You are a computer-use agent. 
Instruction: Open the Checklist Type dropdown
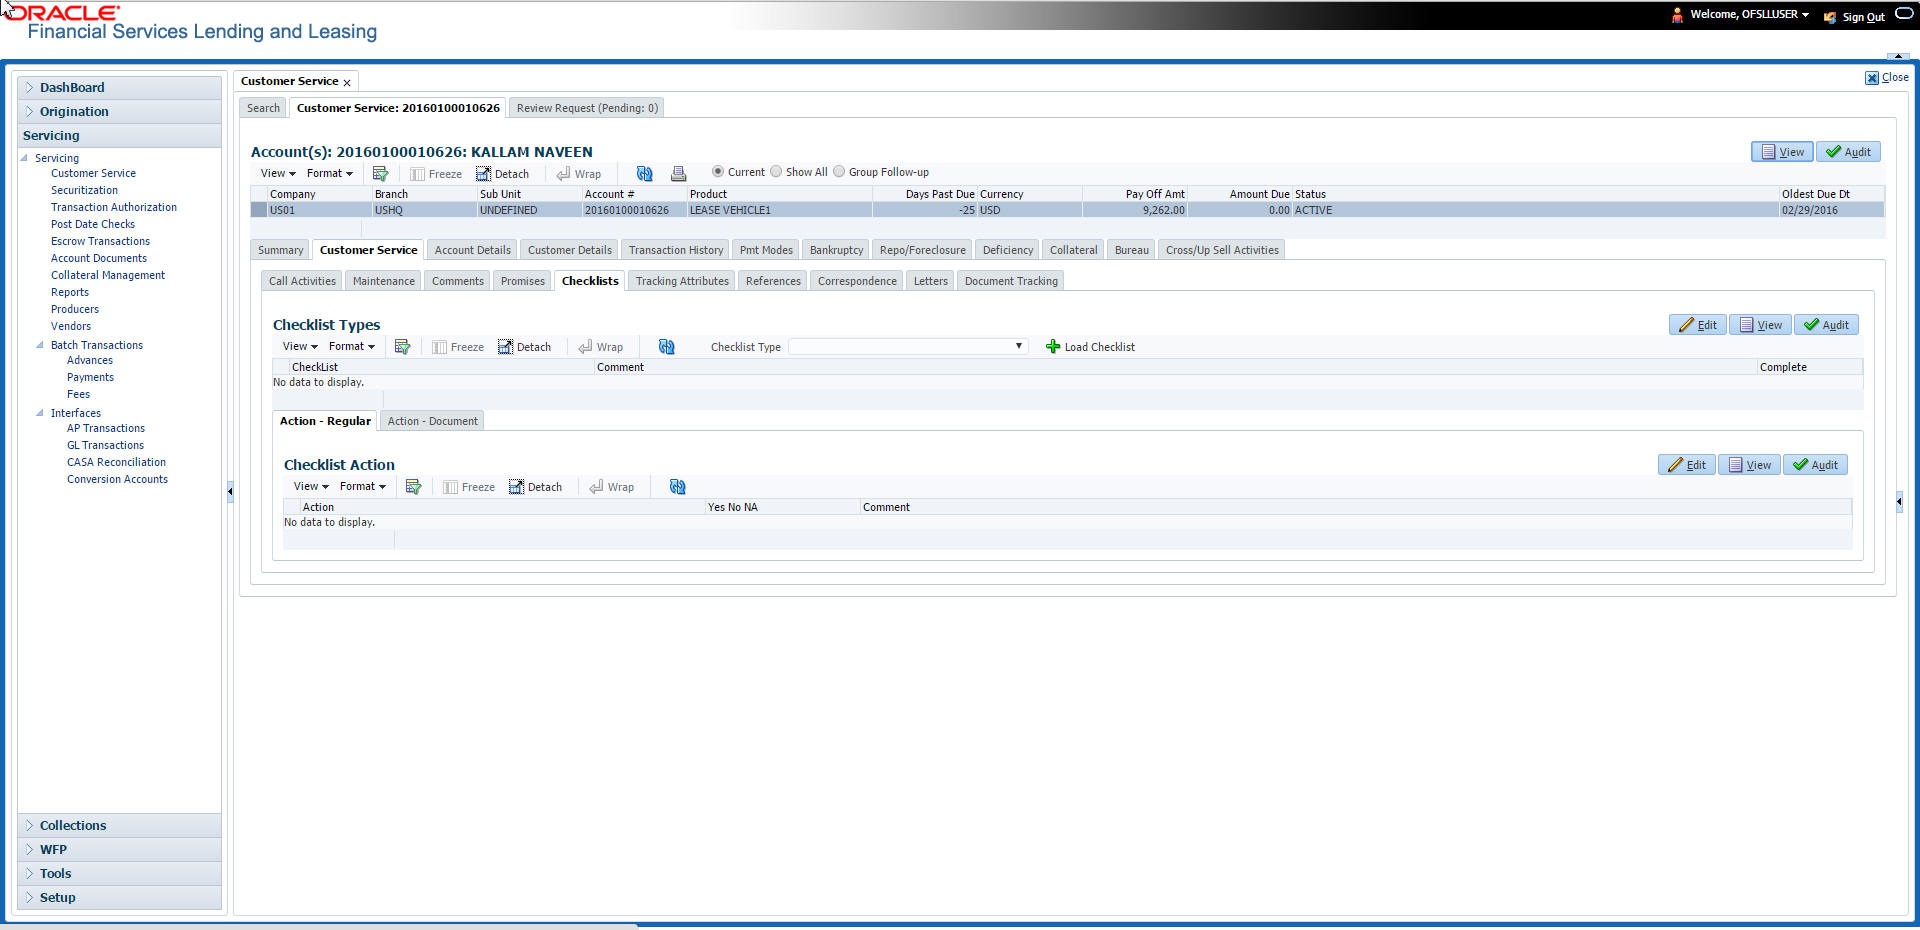pos(908,346)
